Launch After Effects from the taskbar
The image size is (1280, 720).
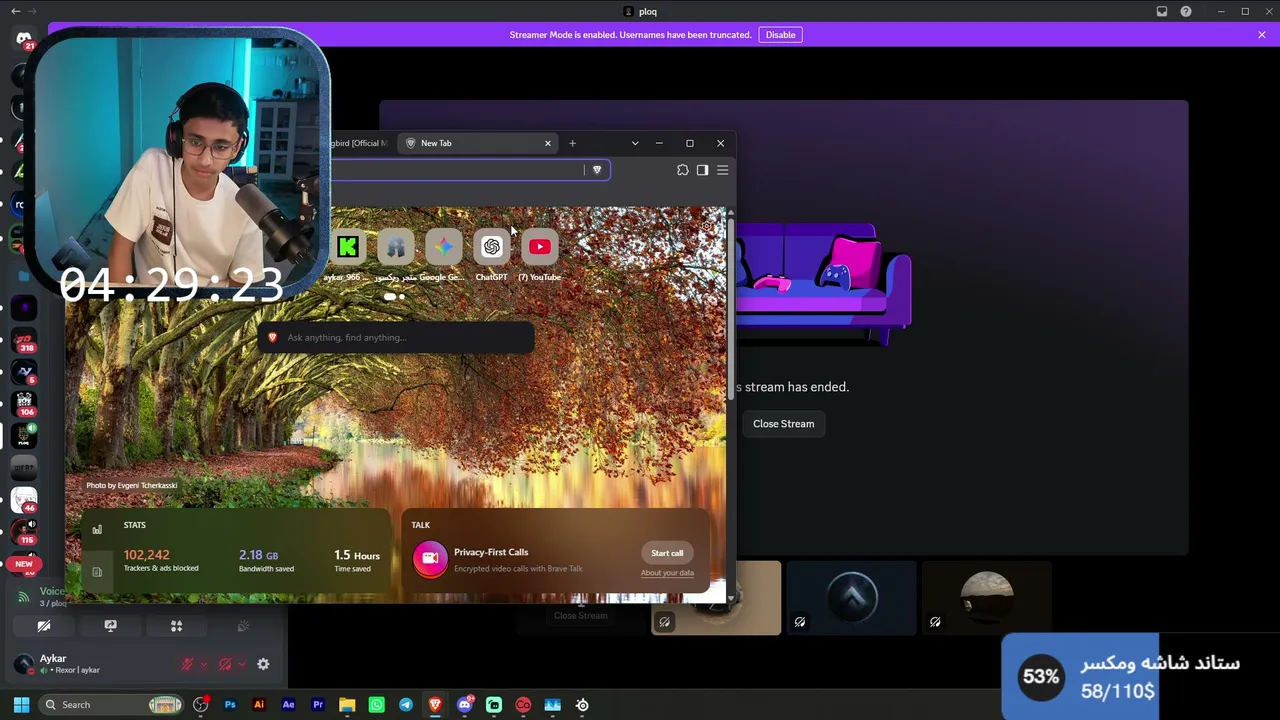(289, 705)
